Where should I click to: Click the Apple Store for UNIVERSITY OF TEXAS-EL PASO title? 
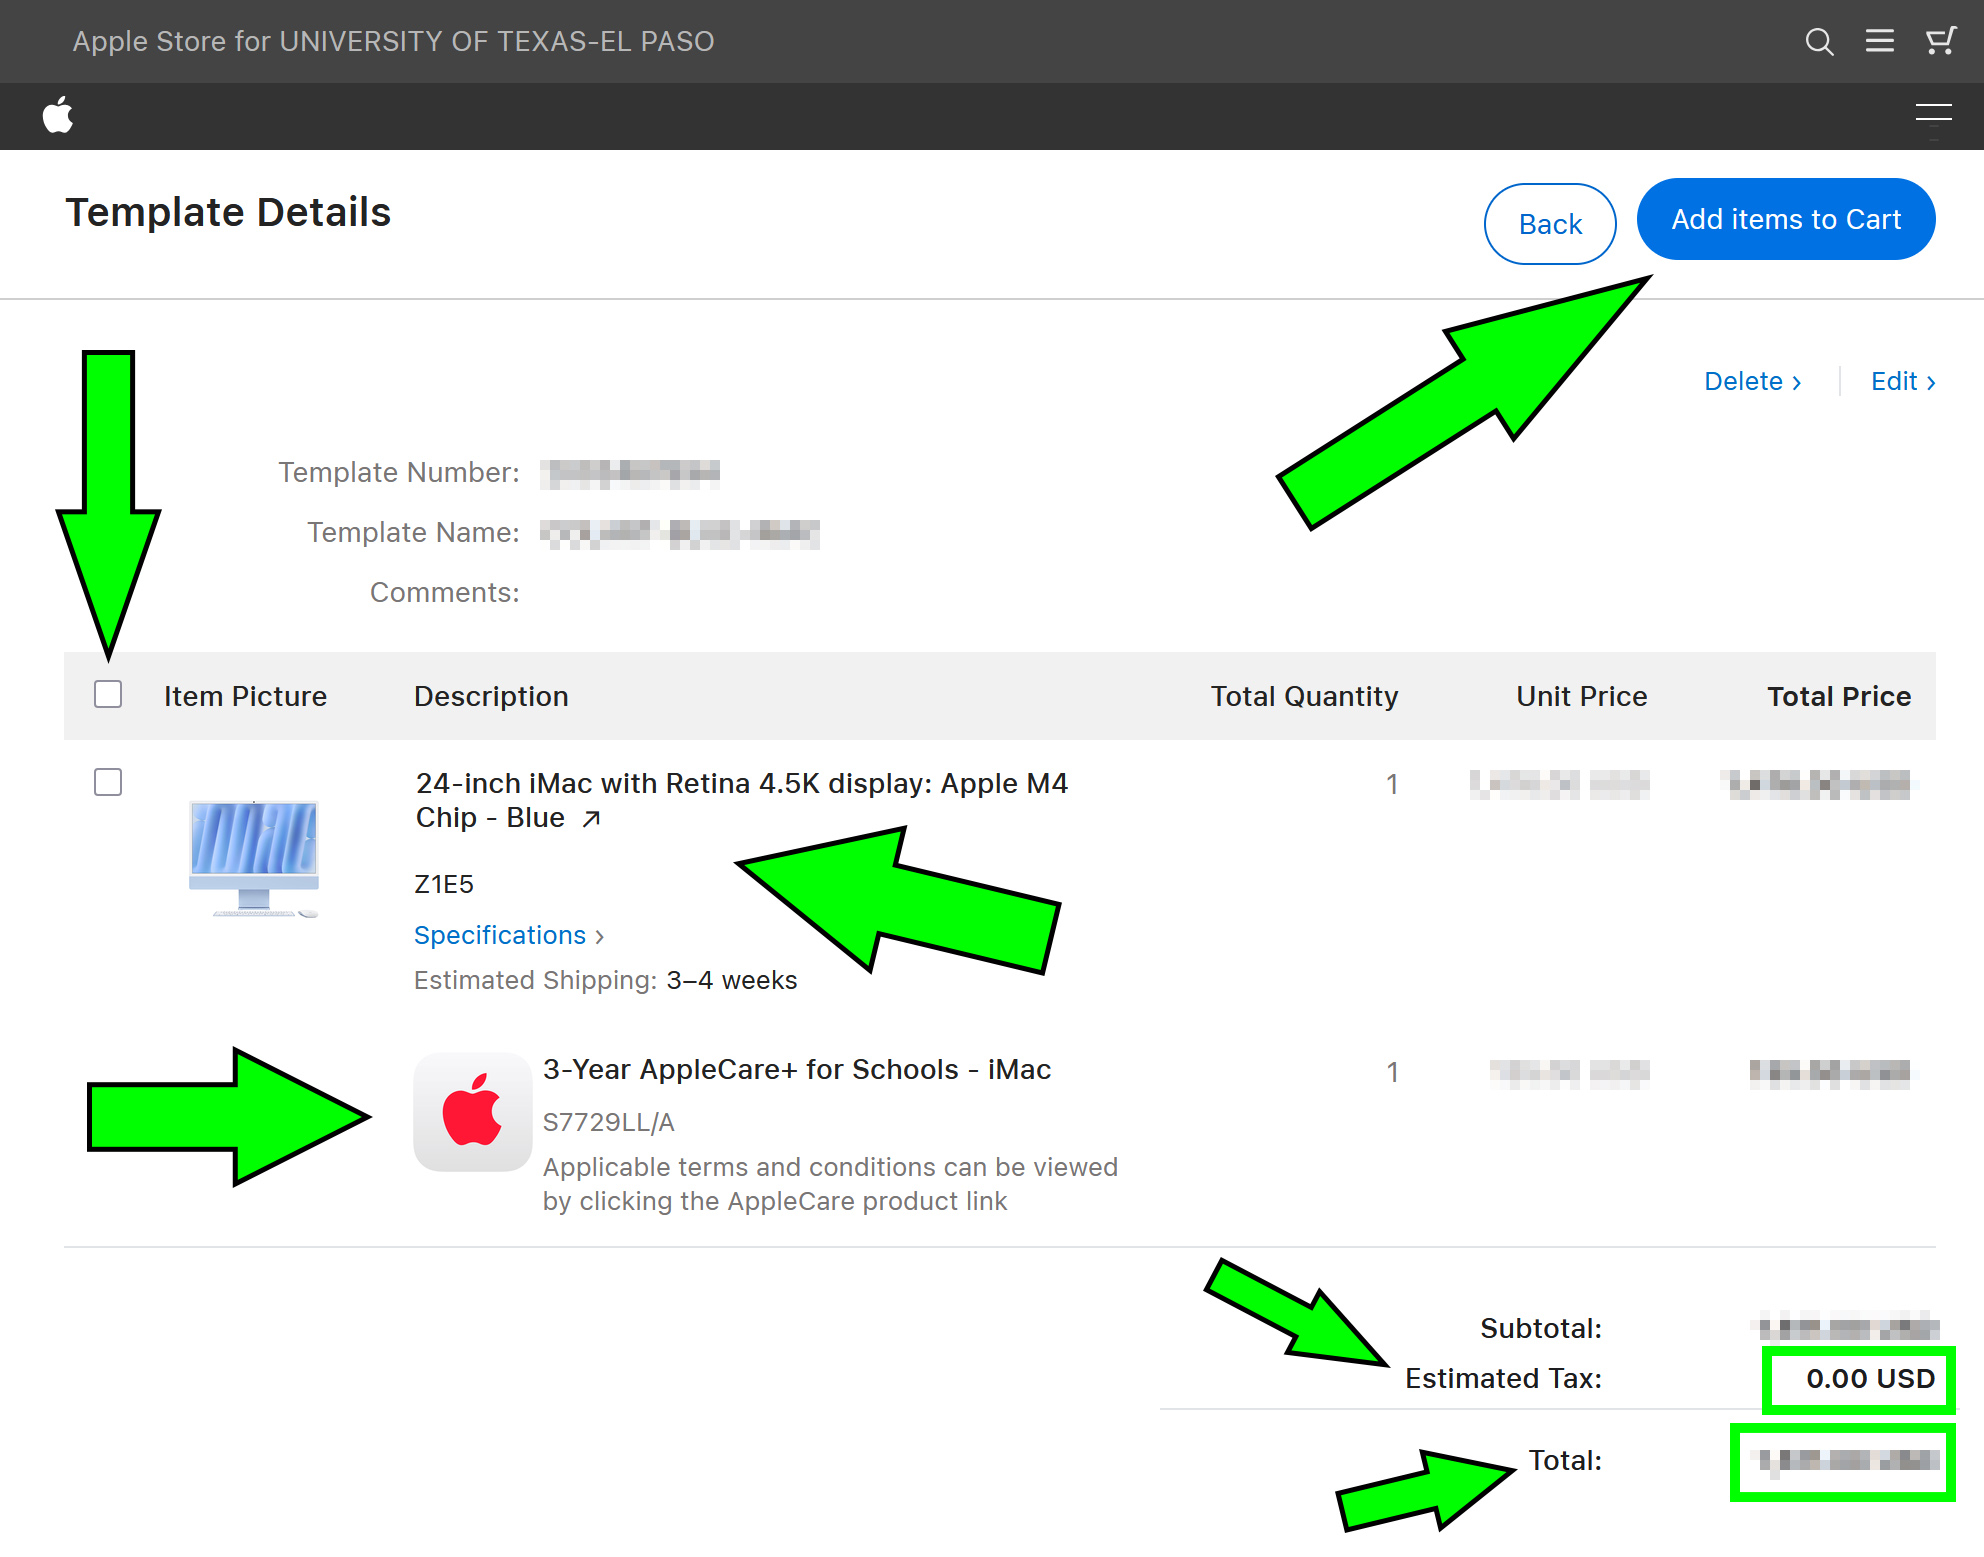[x=393, y=41]
